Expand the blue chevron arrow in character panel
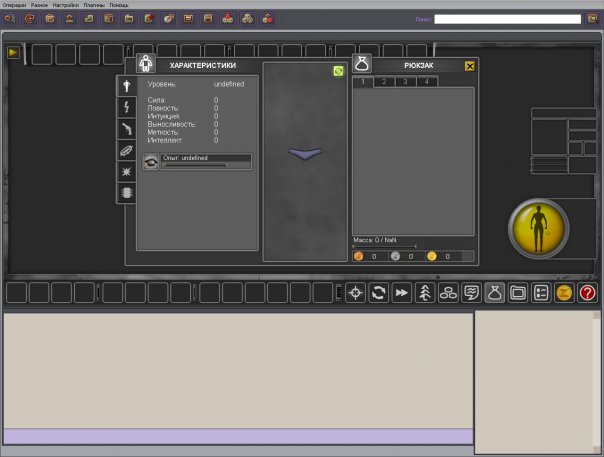 pyautogui.click(x=305, y=153)
